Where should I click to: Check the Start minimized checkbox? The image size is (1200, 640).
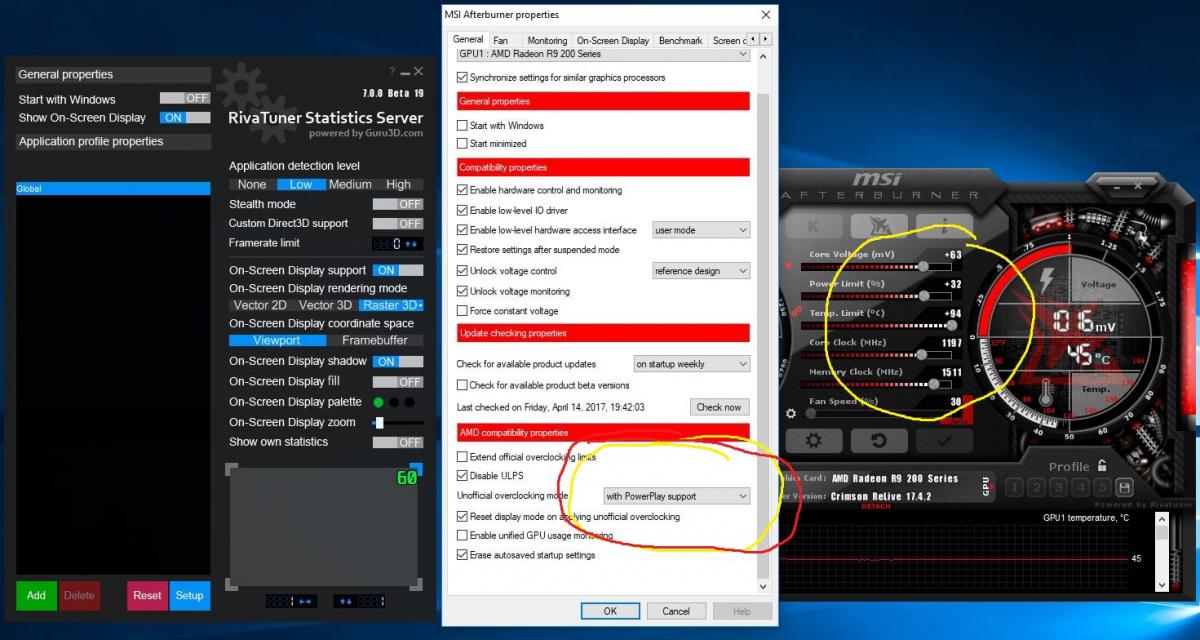coord(462,144)
